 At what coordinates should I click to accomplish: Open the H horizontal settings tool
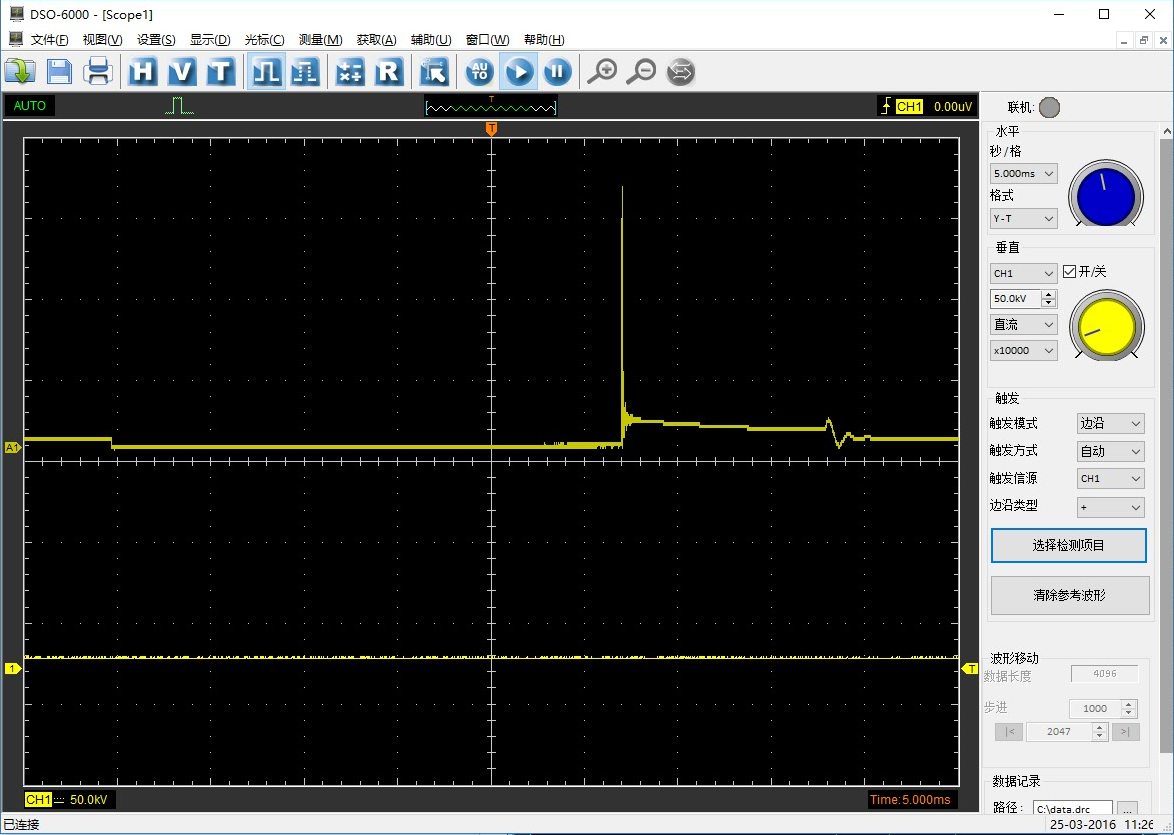point(143,72)
